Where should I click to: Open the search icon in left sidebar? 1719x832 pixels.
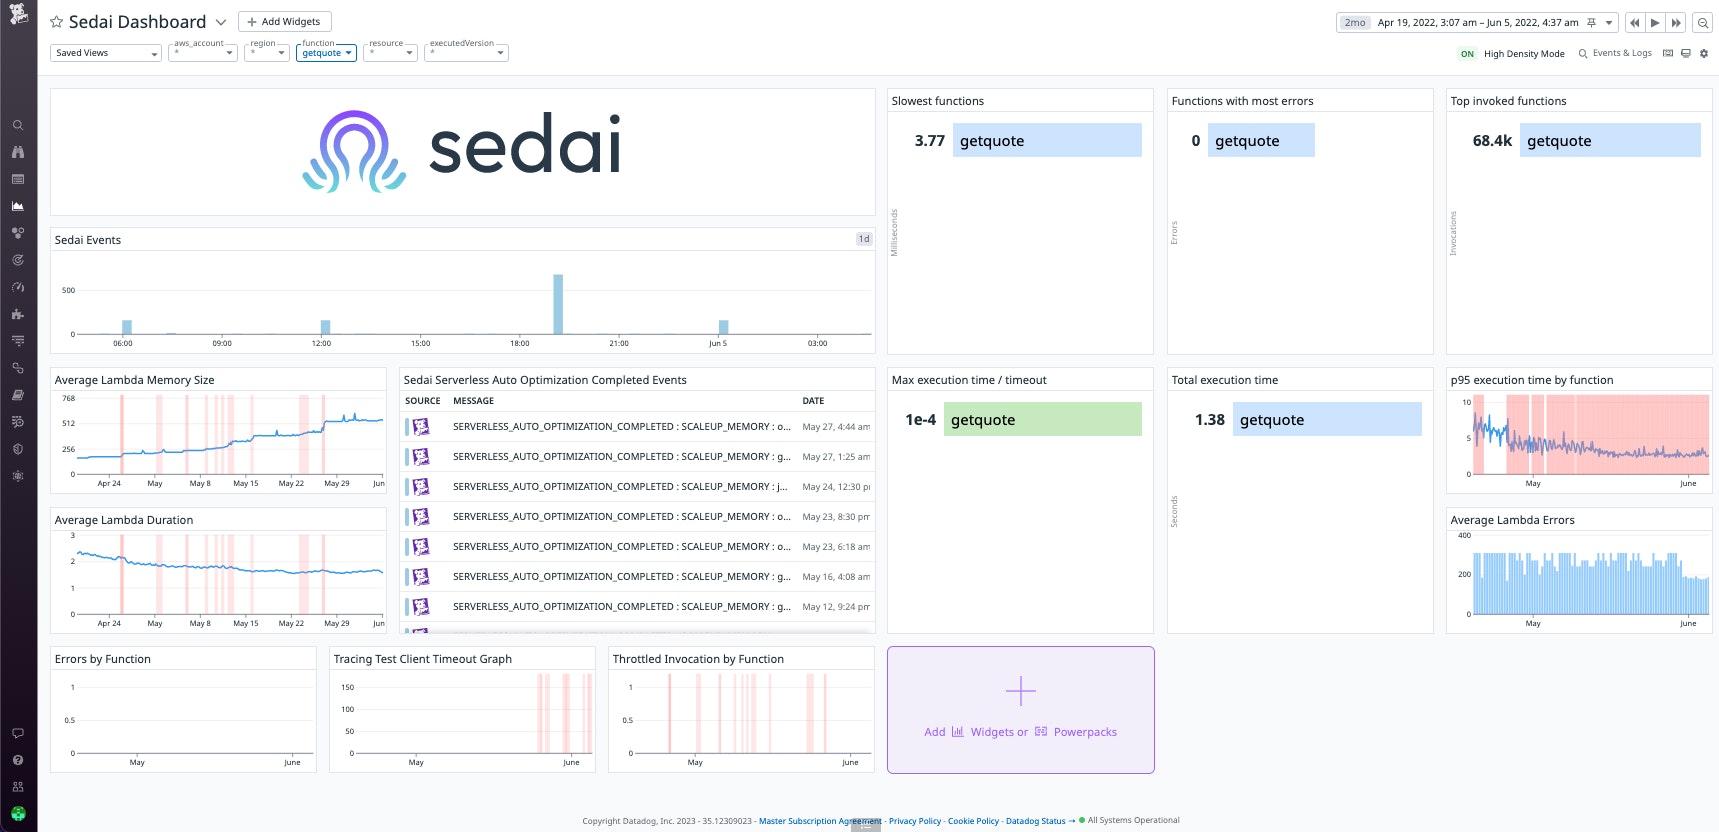pos(18,125)
